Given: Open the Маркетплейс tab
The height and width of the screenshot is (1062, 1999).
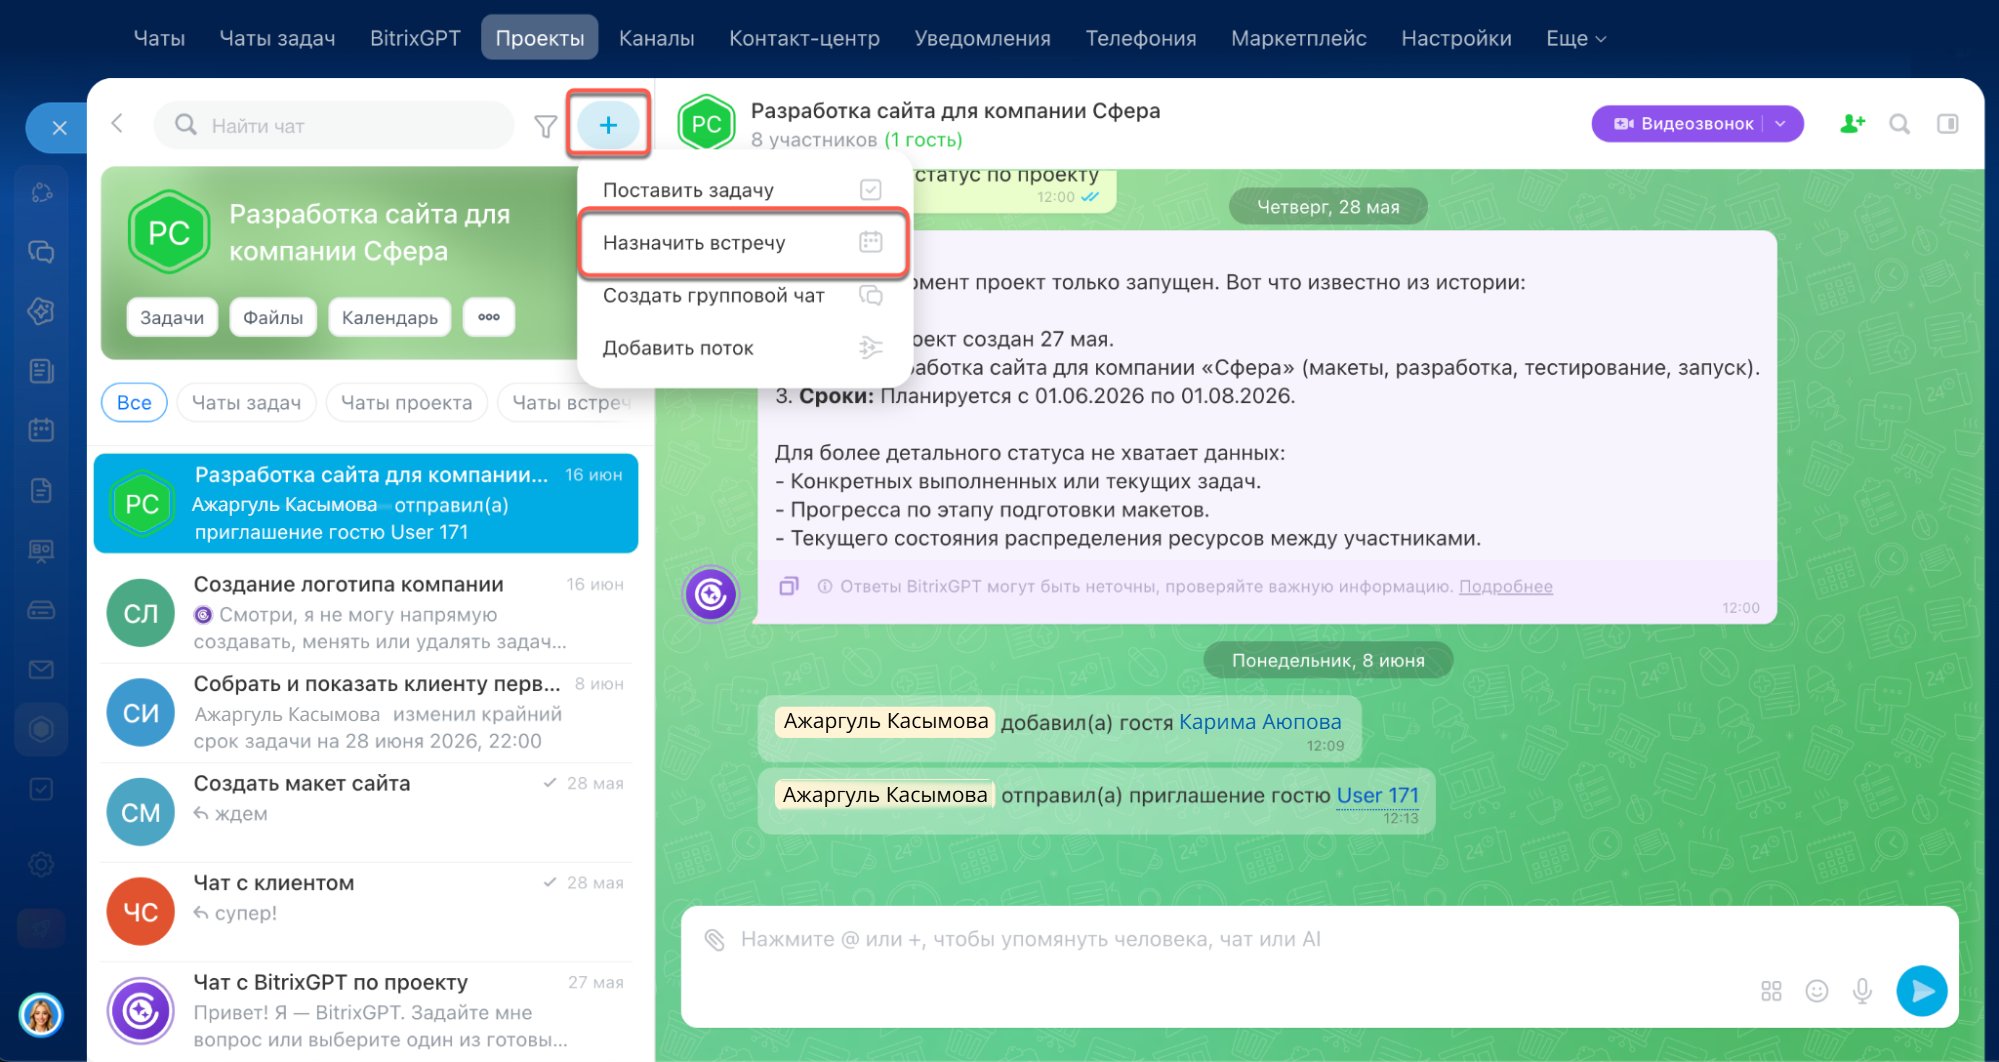Looking at the screenshot, I should tap(1298, 38).
